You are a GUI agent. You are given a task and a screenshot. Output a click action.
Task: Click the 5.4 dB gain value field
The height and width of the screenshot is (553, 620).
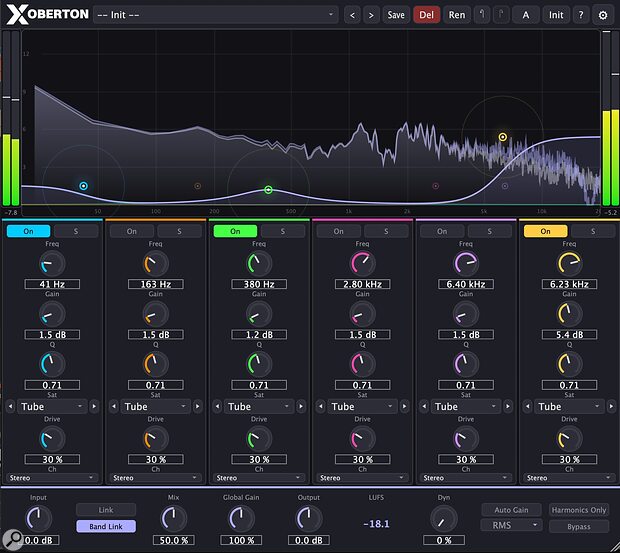(x=569, y=334)
